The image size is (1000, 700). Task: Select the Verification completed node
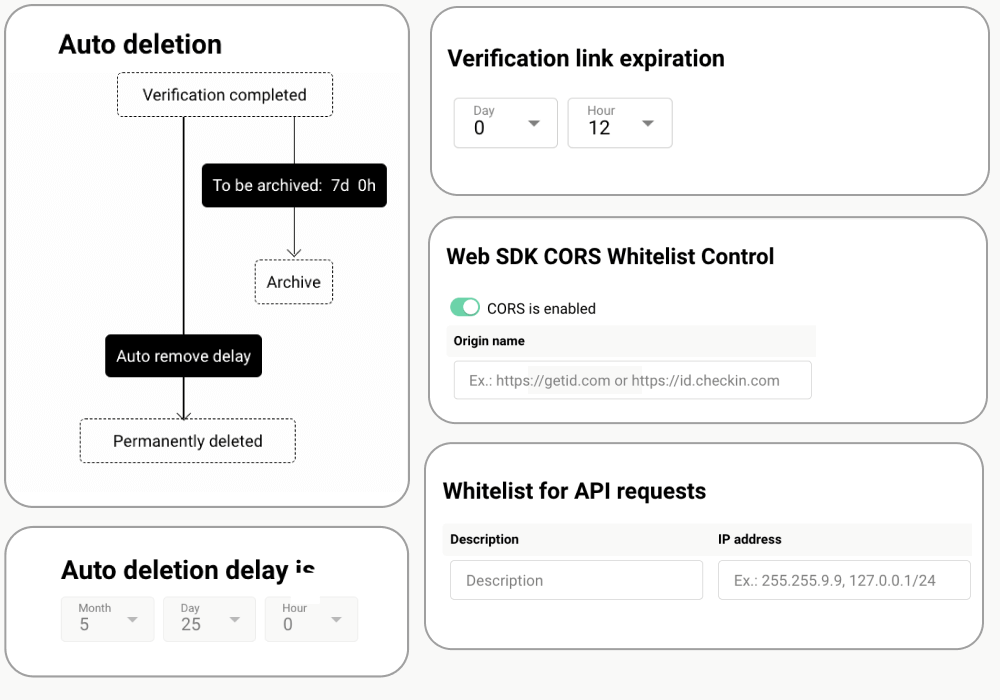[x=225, y=95]
